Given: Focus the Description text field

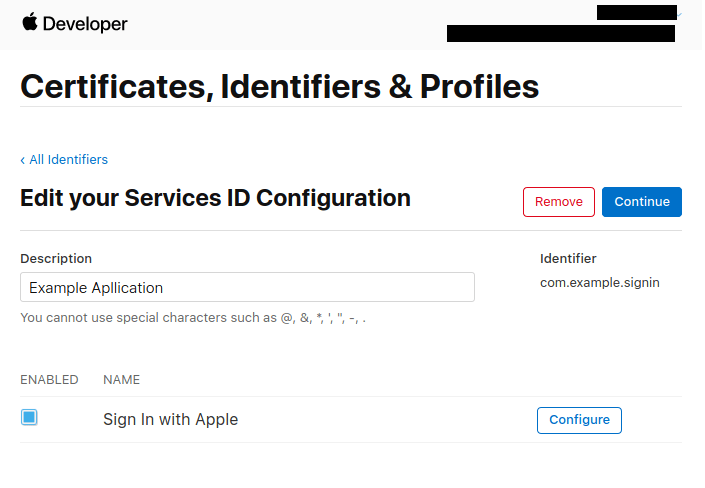Looking at the screenshot, I should point(247,288).
